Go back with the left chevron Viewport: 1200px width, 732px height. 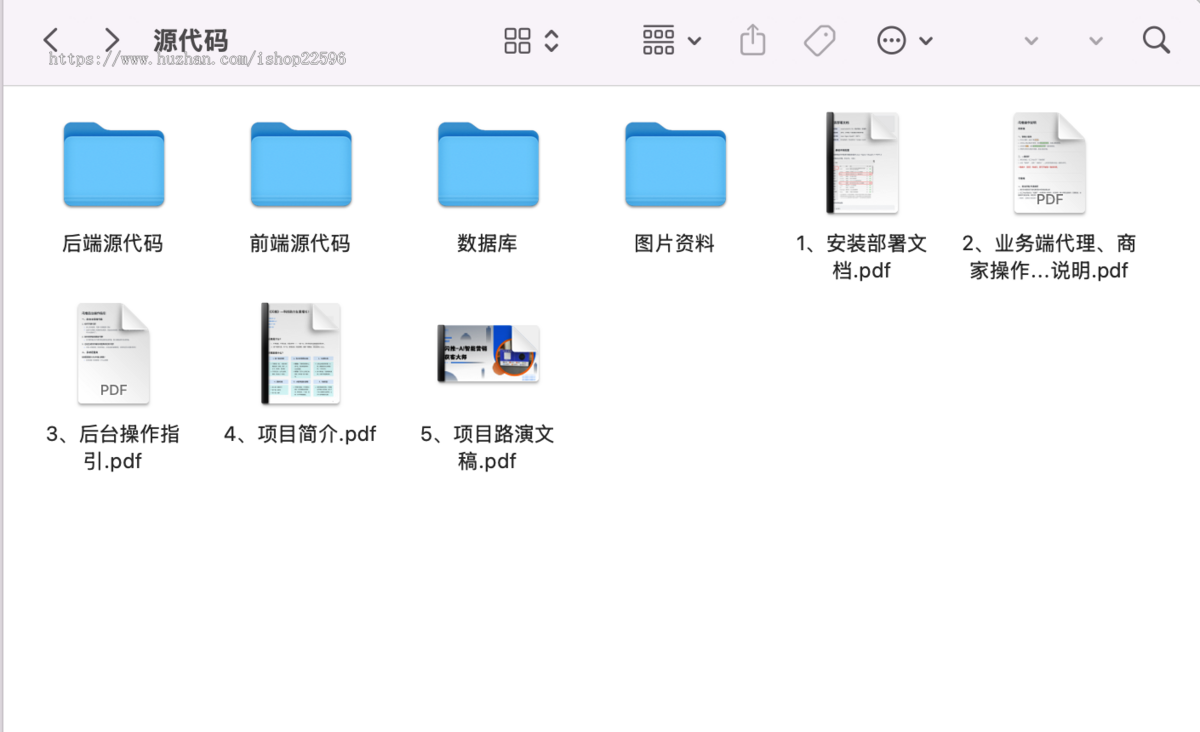click(x=51, y=40)
